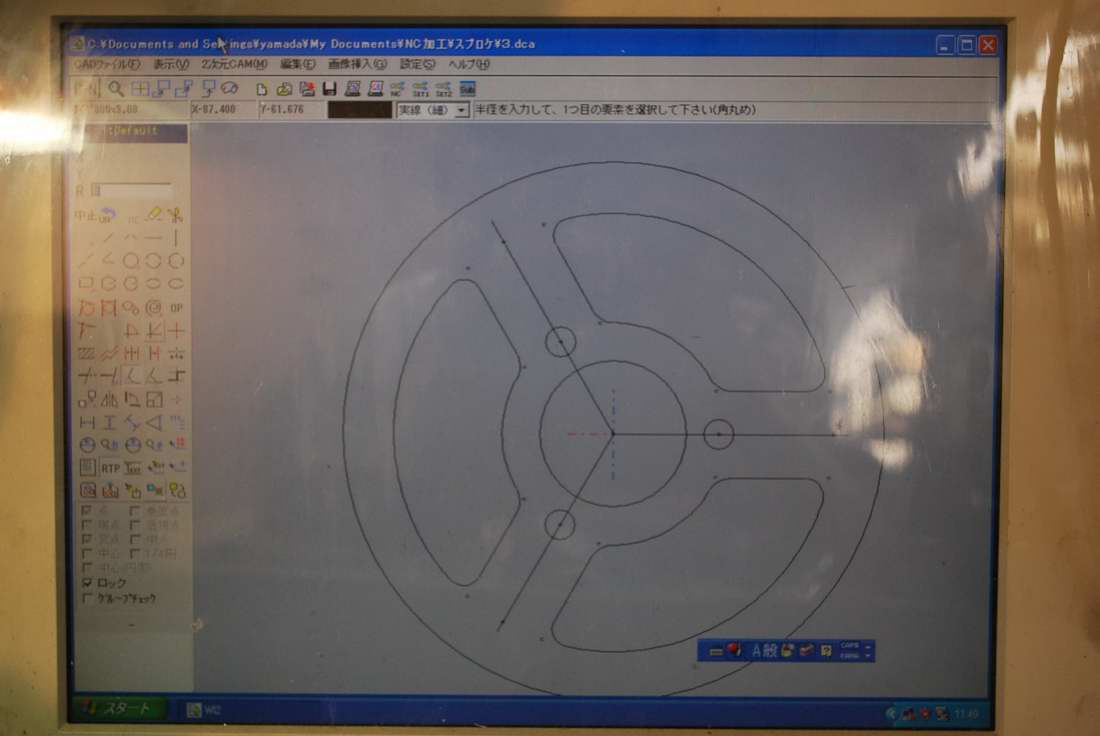Open the 実線 line type dropdown
The width and height of the screenshot is (1100, 736).
pos(462,110)
